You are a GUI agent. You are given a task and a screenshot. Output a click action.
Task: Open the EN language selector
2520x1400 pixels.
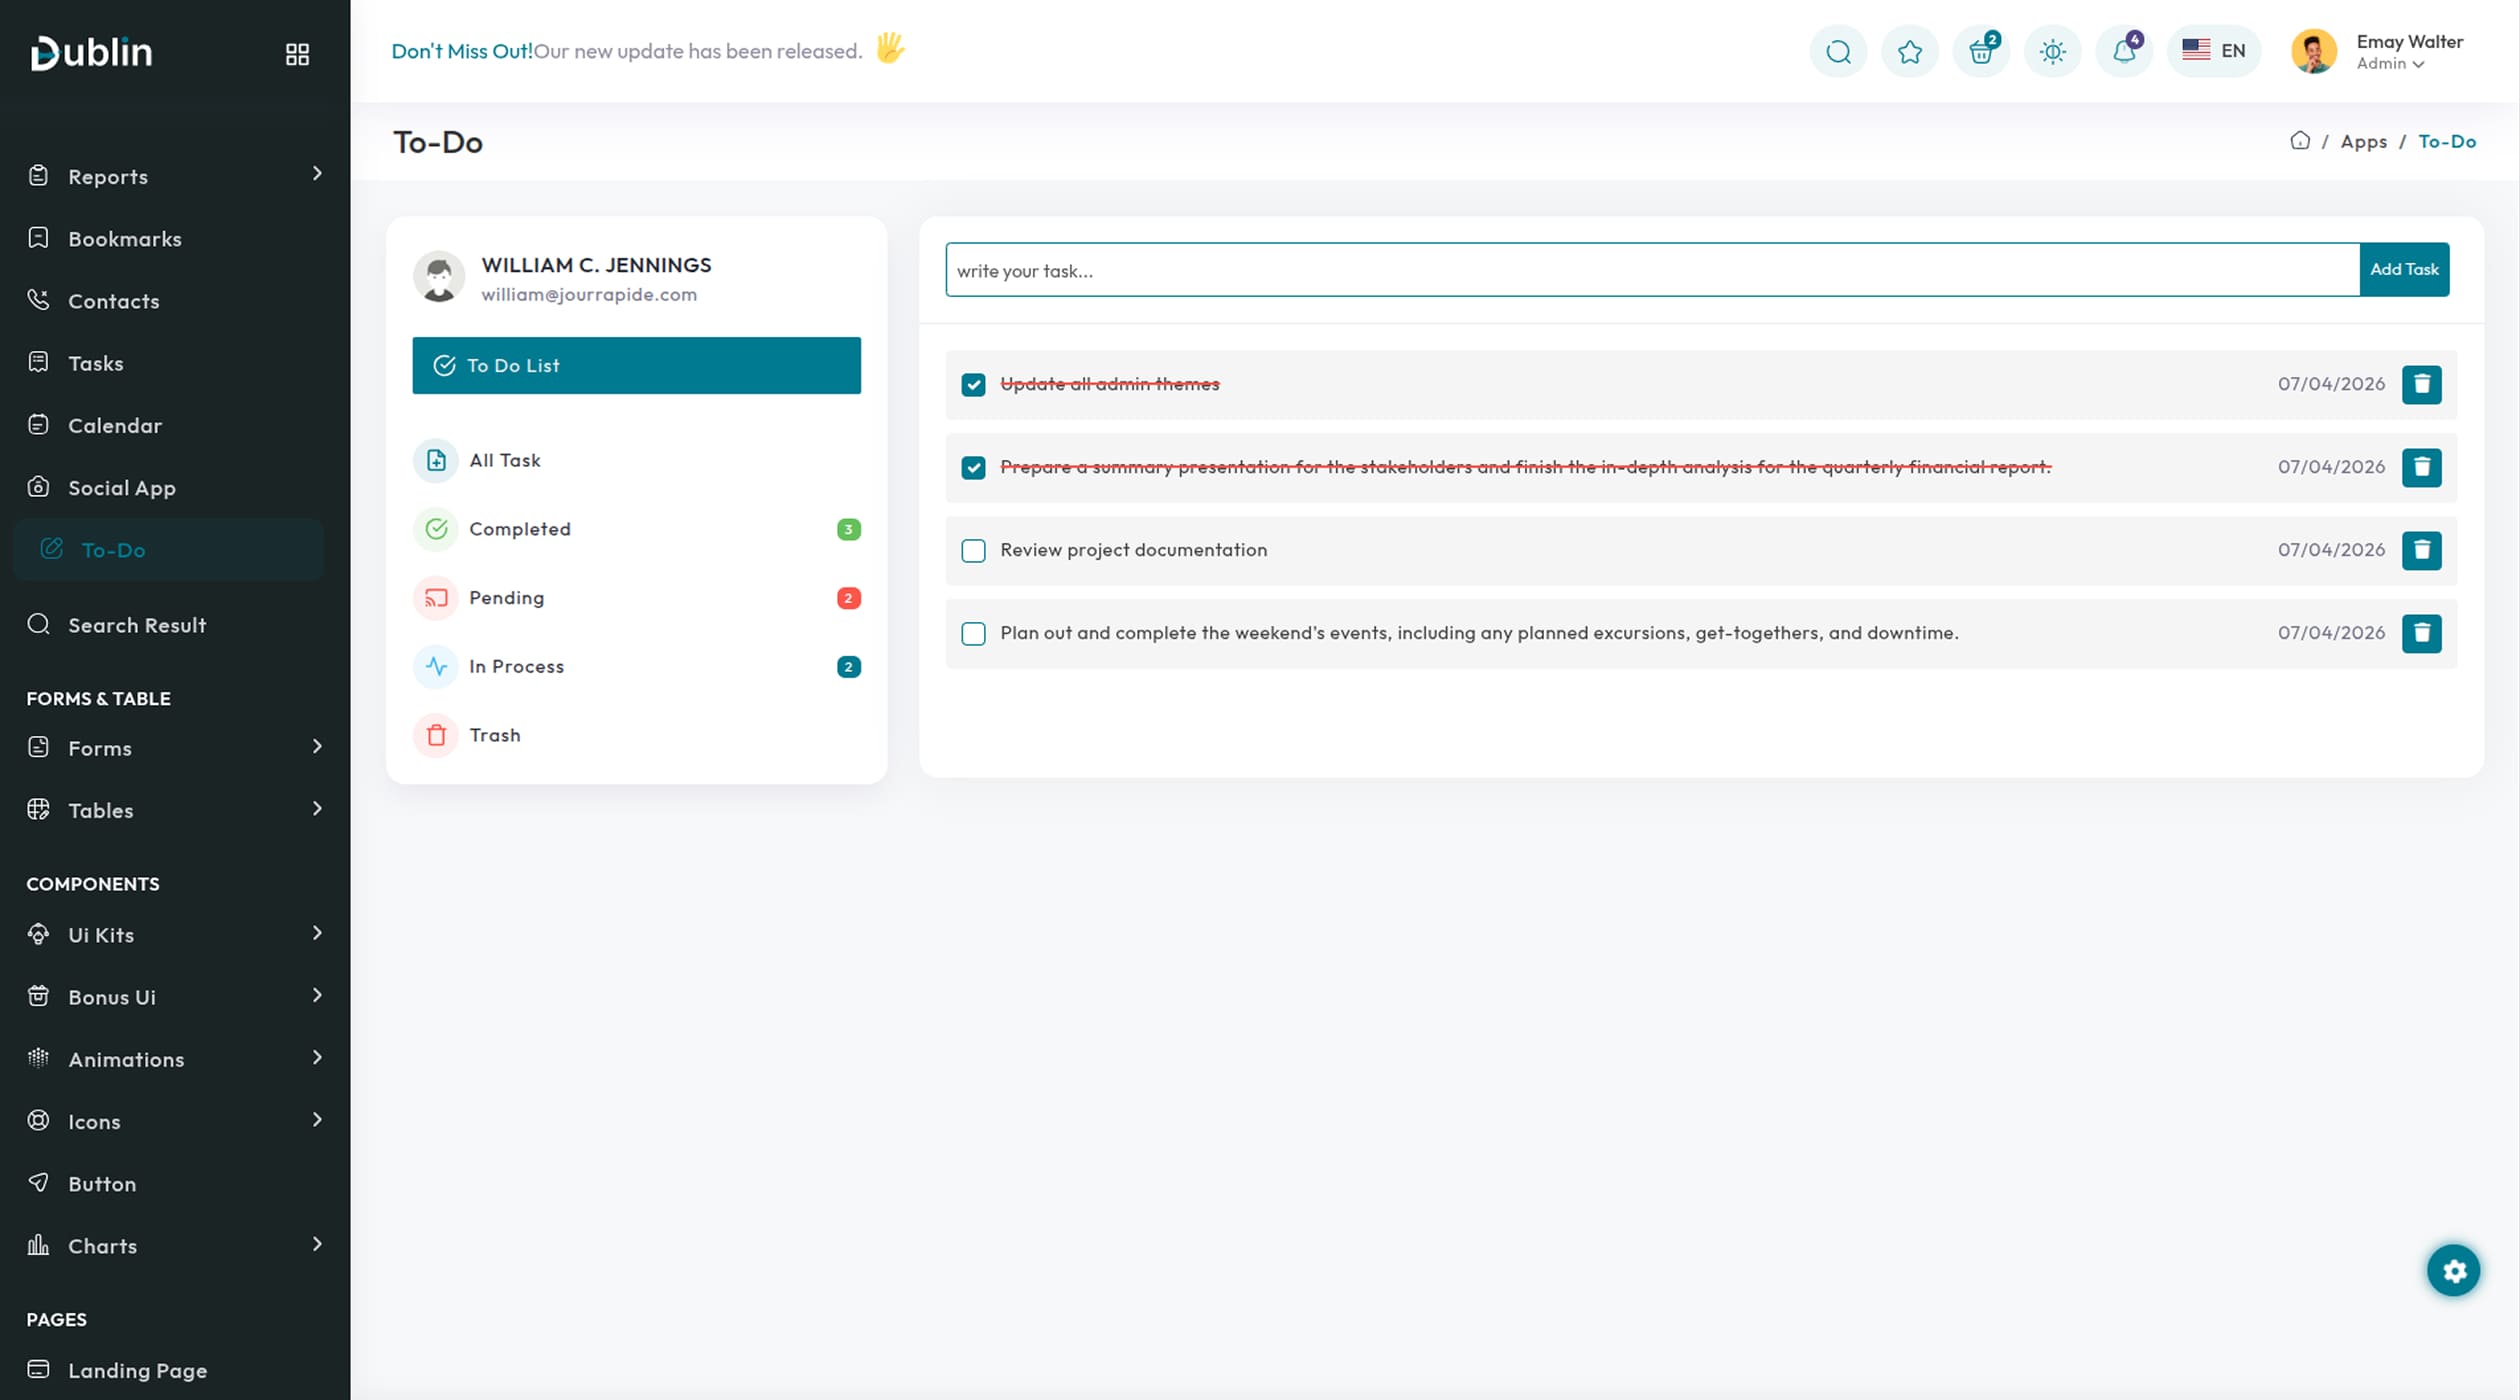[2214, 51]
